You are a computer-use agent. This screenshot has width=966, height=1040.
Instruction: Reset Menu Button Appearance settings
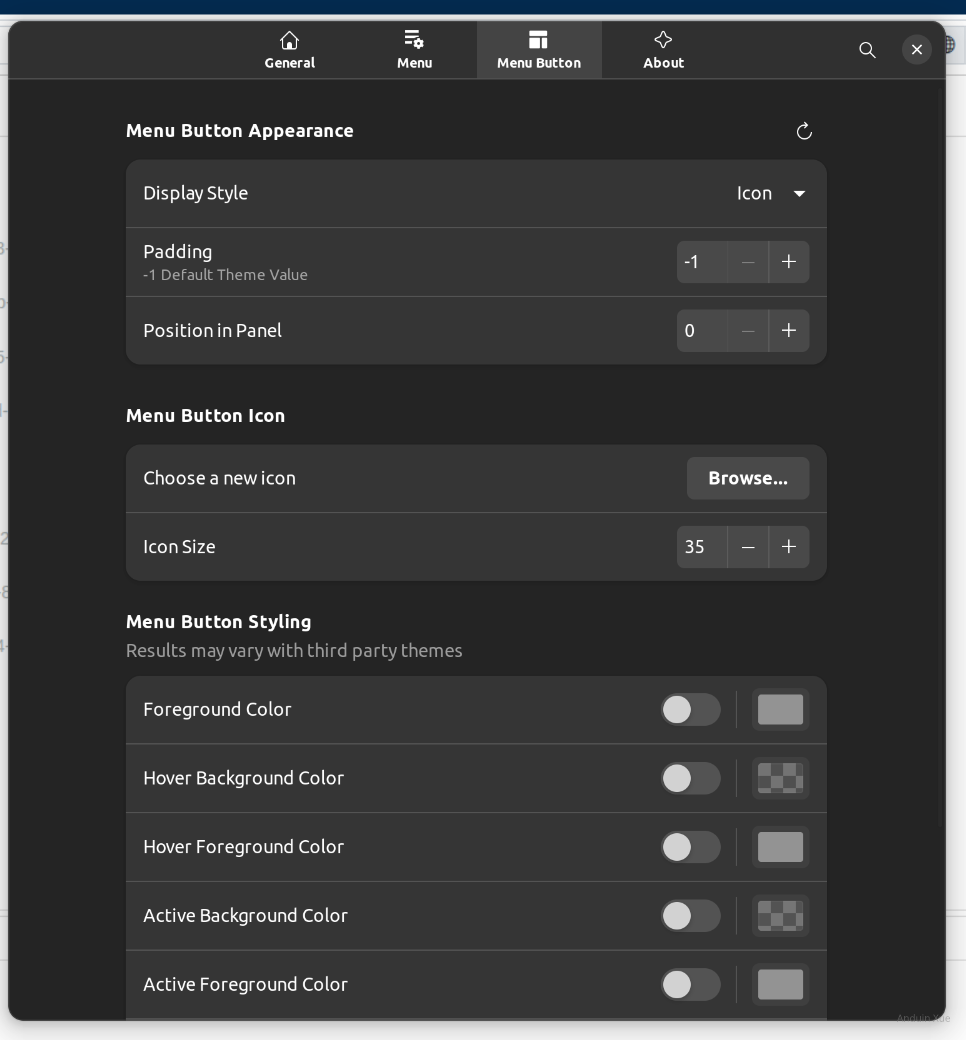[x=804, y=131]
